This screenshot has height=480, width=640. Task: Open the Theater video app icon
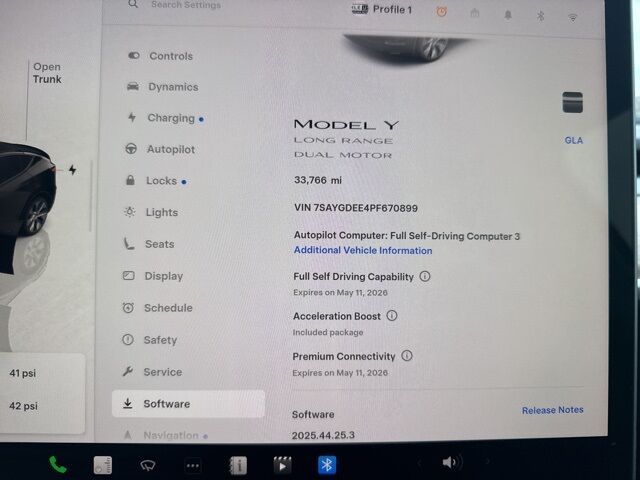[283, 464]
